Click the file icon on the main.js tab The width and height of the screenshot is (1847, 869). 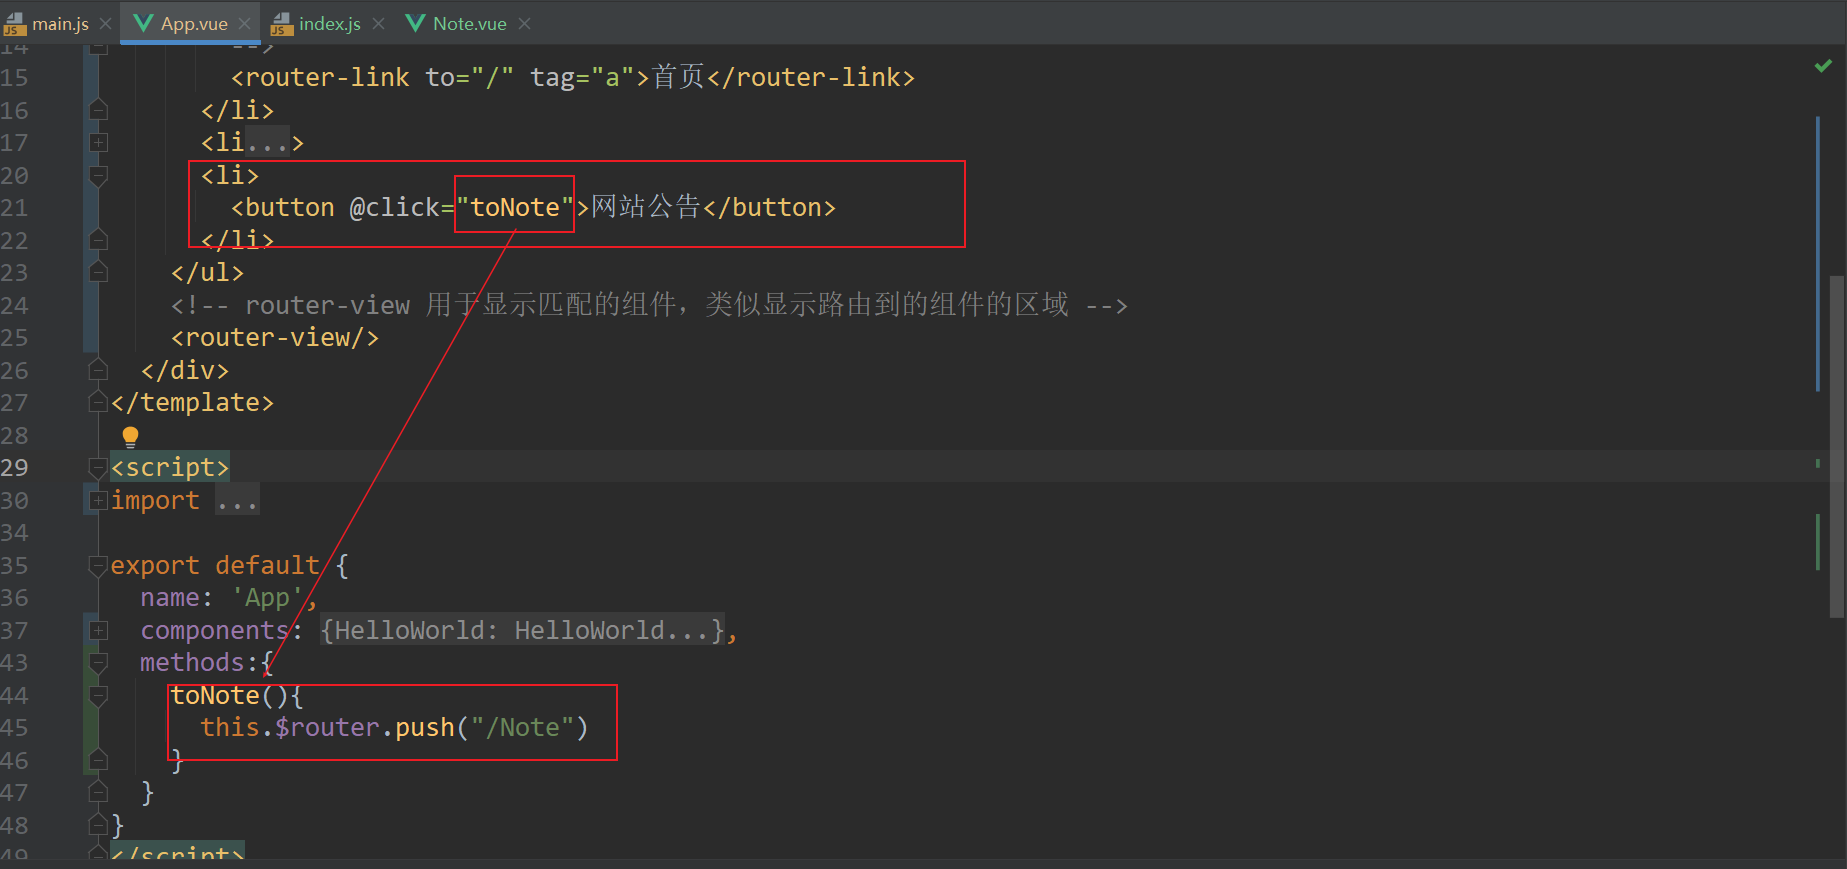15,22
